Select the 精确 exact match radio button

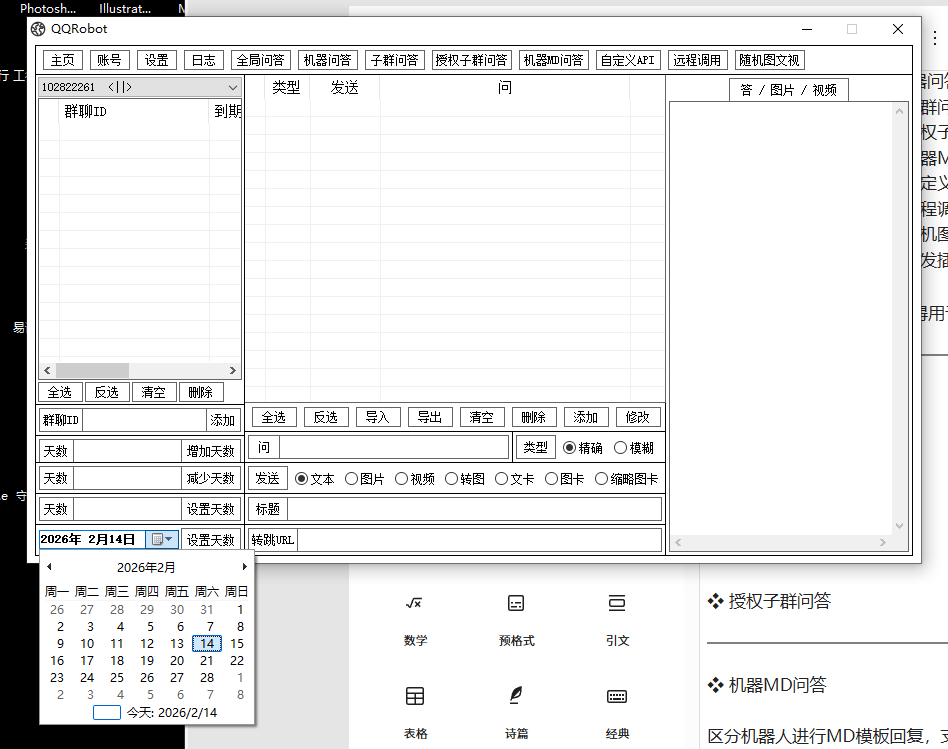pos(570,448)
